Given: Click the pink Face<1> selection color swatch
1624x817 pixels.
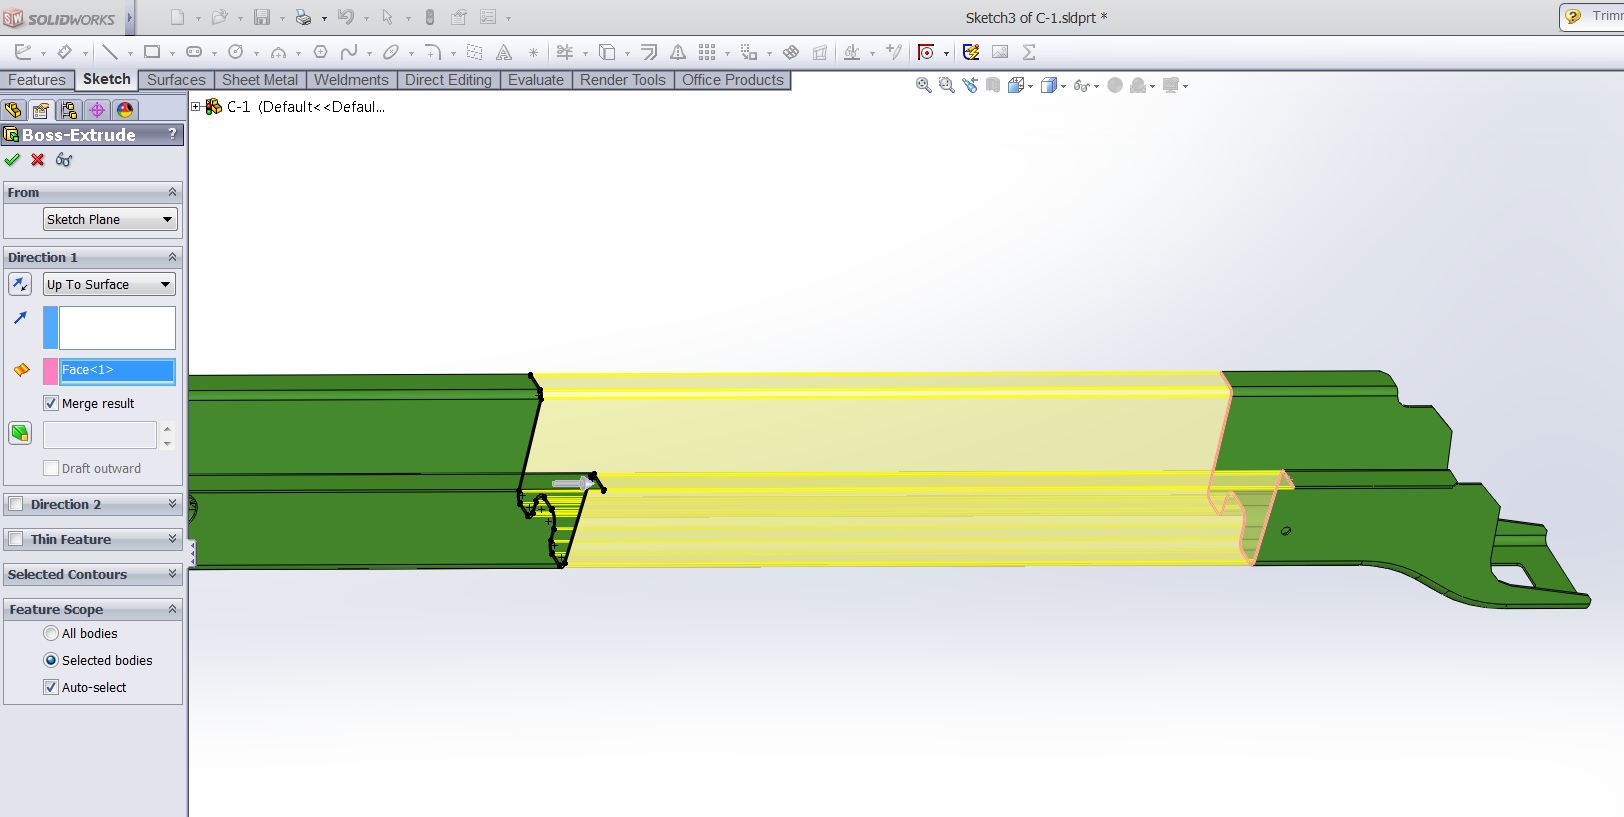Looking at the screenshot, I should [x=50, y=371].
